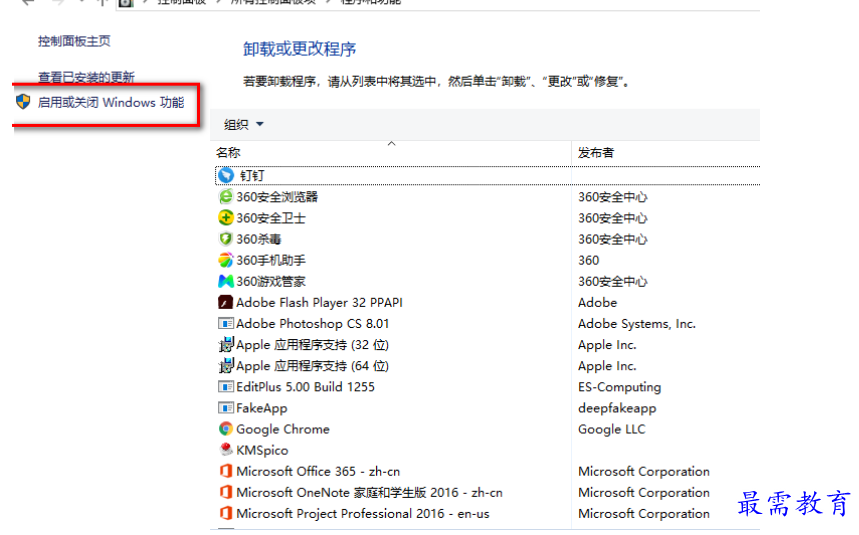Select the 360杀毒 program name
859x535 pixels.
pos(259,239)
